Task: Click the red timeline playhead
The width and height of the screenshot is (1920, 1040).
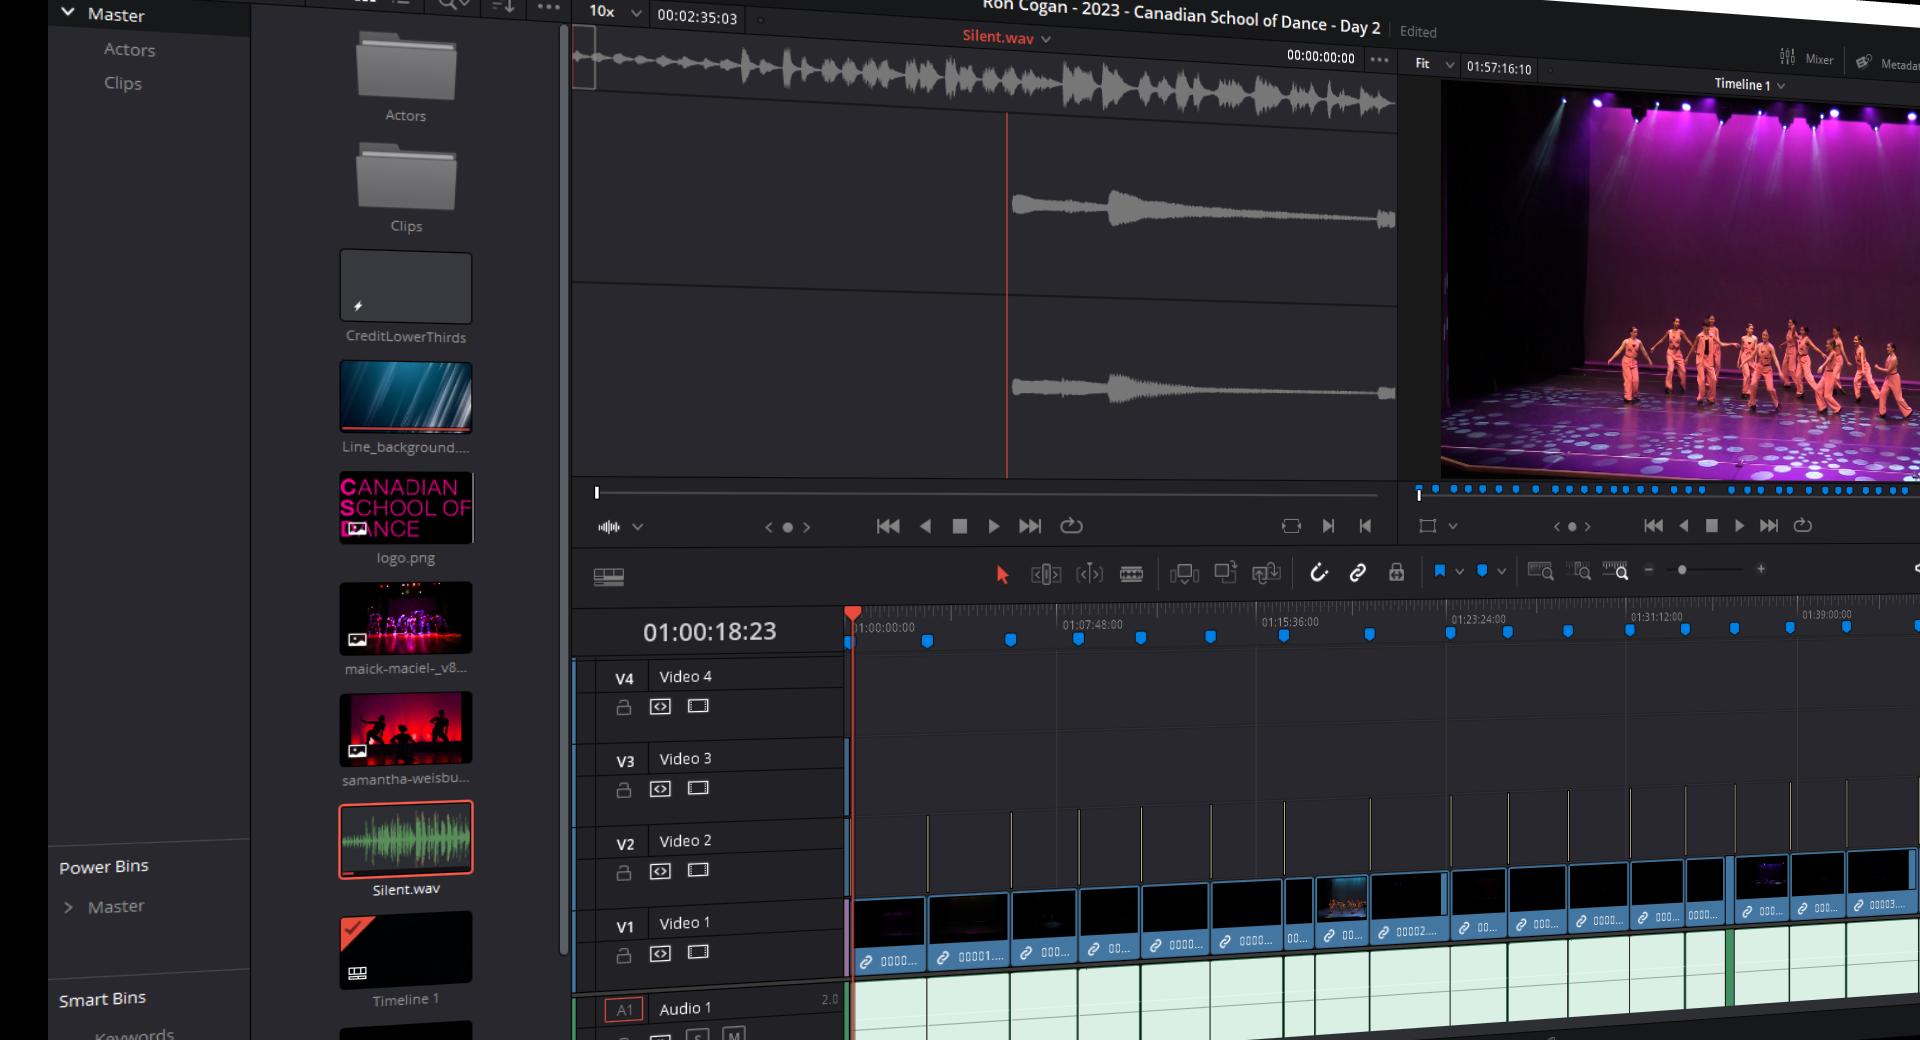Action: (x=852, y=613)
